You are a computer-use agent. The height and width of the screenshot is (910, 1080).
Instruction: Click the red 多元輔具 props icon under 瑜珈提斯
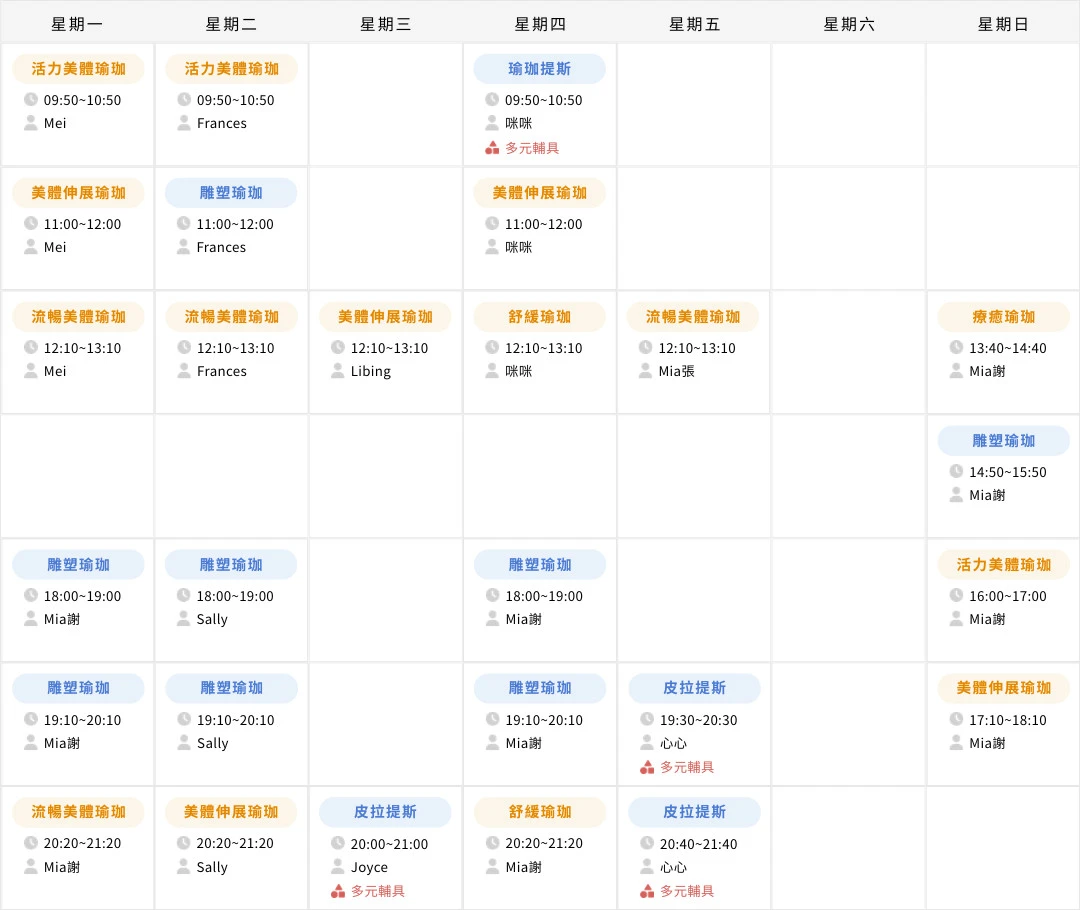[491, 147]
